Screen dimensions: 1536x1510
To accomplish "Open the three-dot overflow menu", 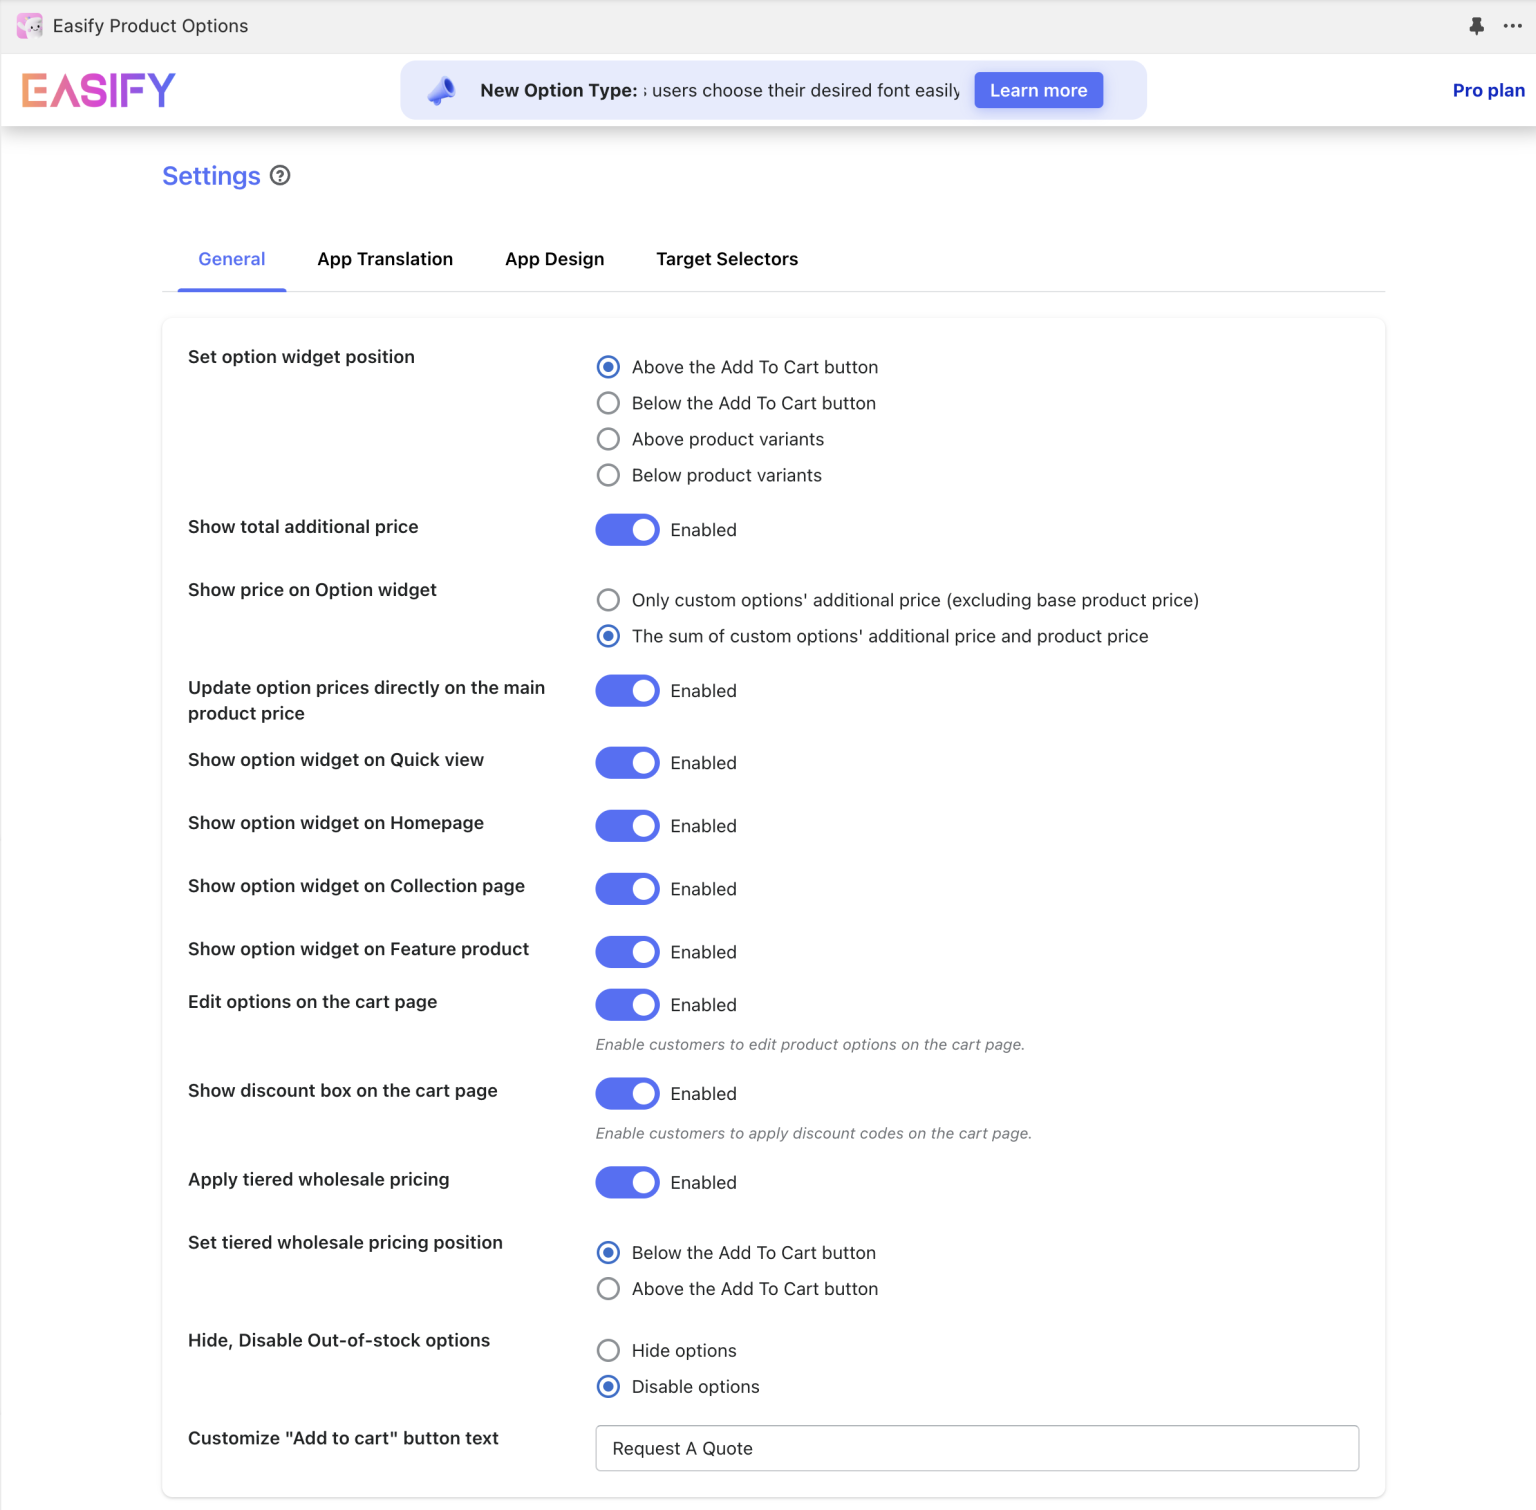I will 1512,26.
